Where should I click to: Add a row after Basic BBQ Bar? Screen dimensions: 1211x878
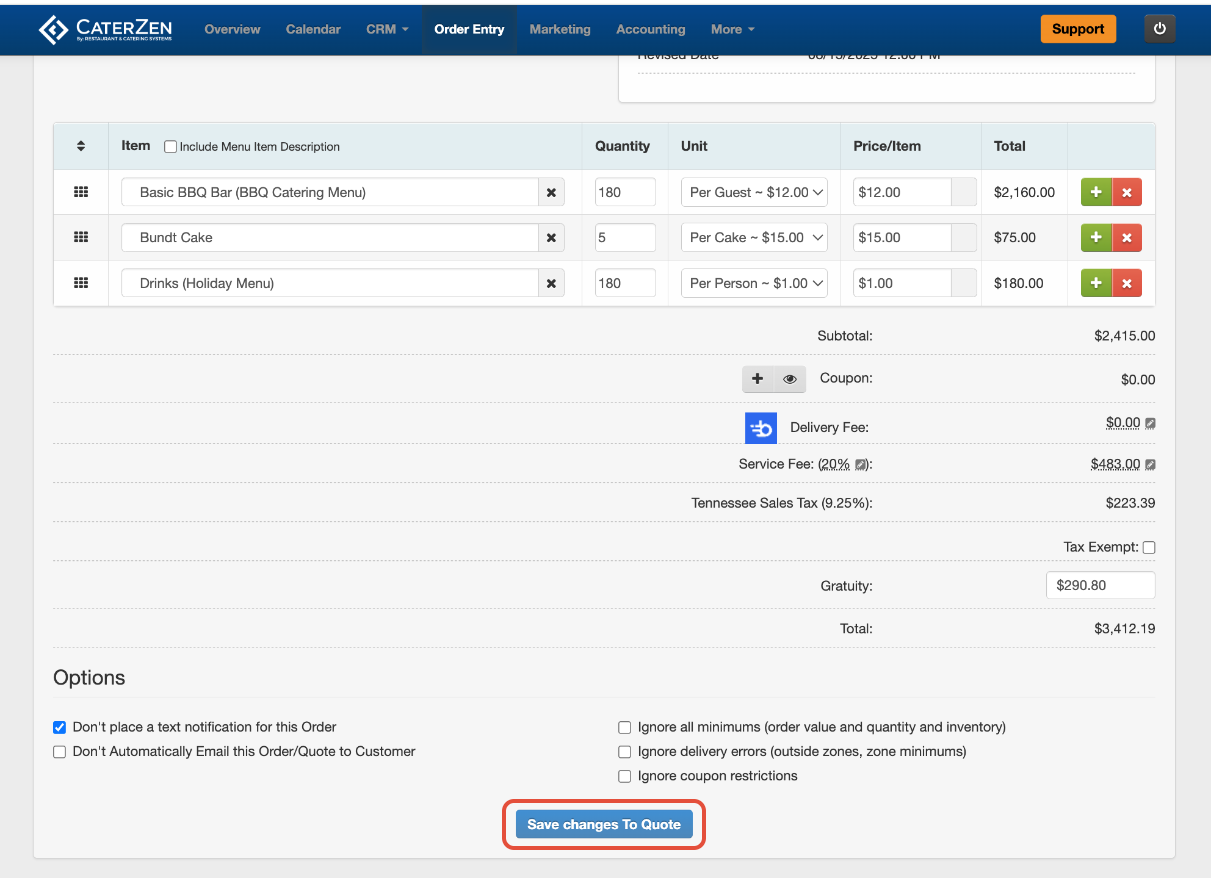click(1096, 192)
